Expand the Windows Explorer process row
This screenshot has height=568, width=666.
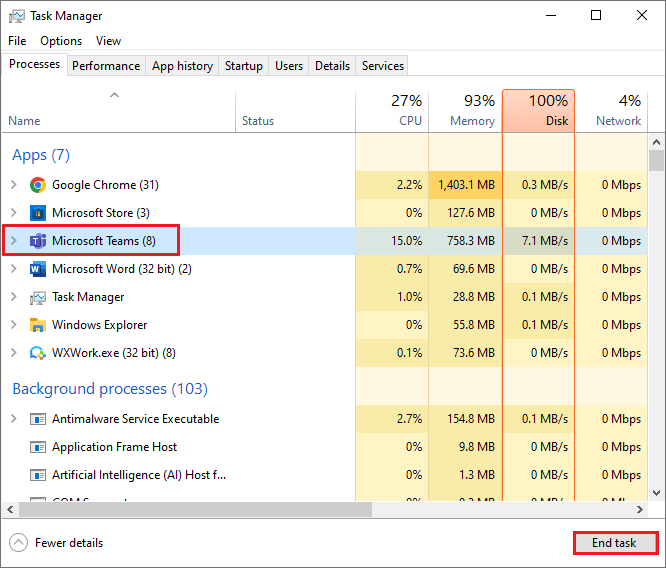click(x=14, y=325)
